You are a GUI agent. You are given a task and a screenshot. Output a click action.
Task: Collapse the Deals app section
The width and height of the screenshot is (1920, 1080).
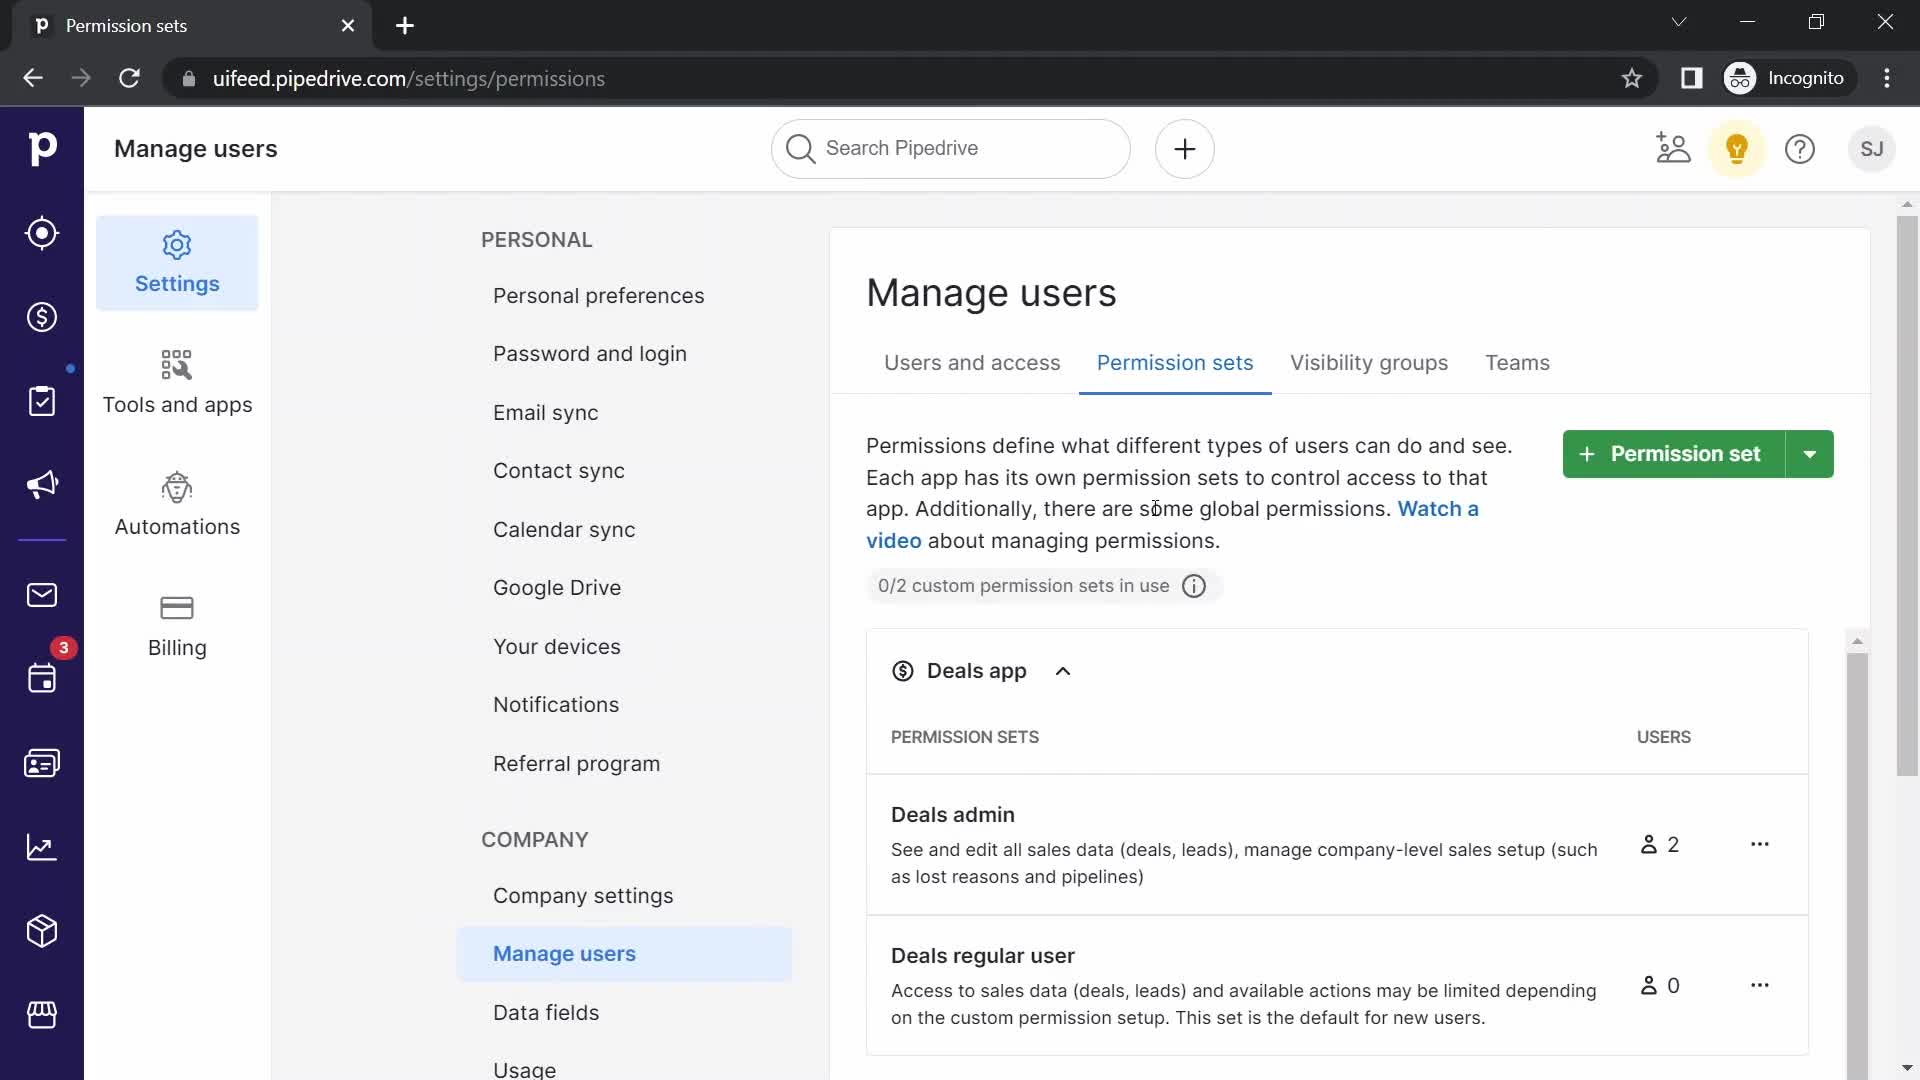(x=1064, y=671)
